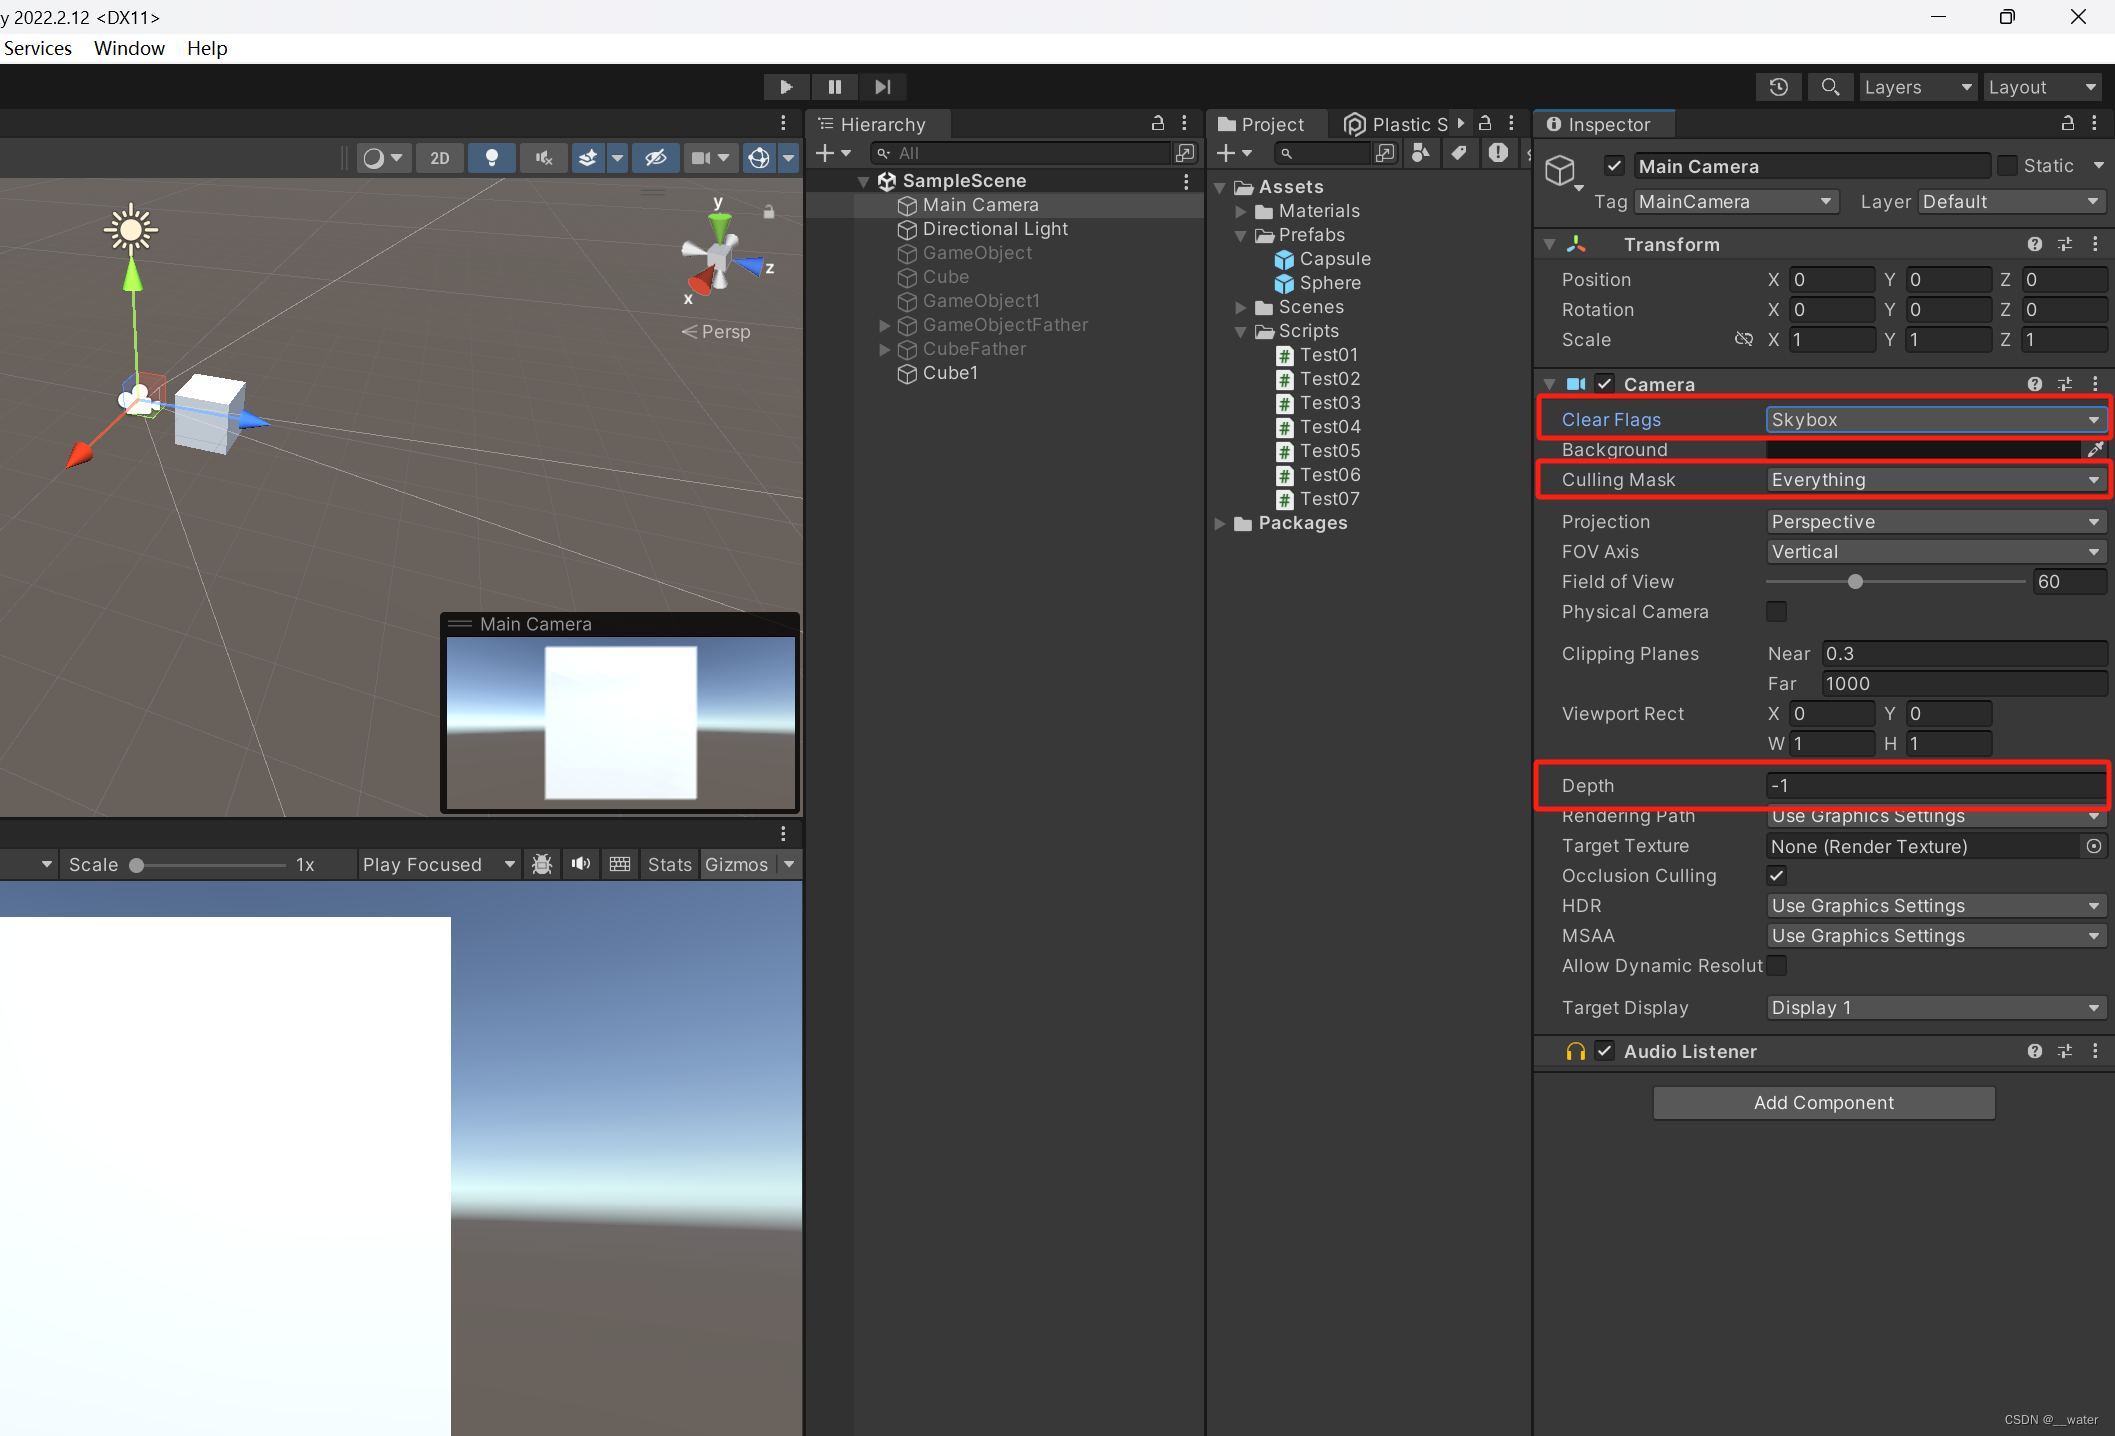Mute scene audio in the Scene view toolbar
This screenshot has width=2115, height=1436.
[543, 158]
